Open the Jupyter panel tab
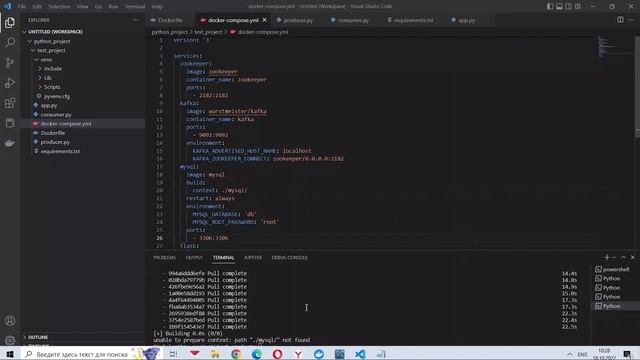The width and height of the screenshot is (640, 360). (253, 258)
